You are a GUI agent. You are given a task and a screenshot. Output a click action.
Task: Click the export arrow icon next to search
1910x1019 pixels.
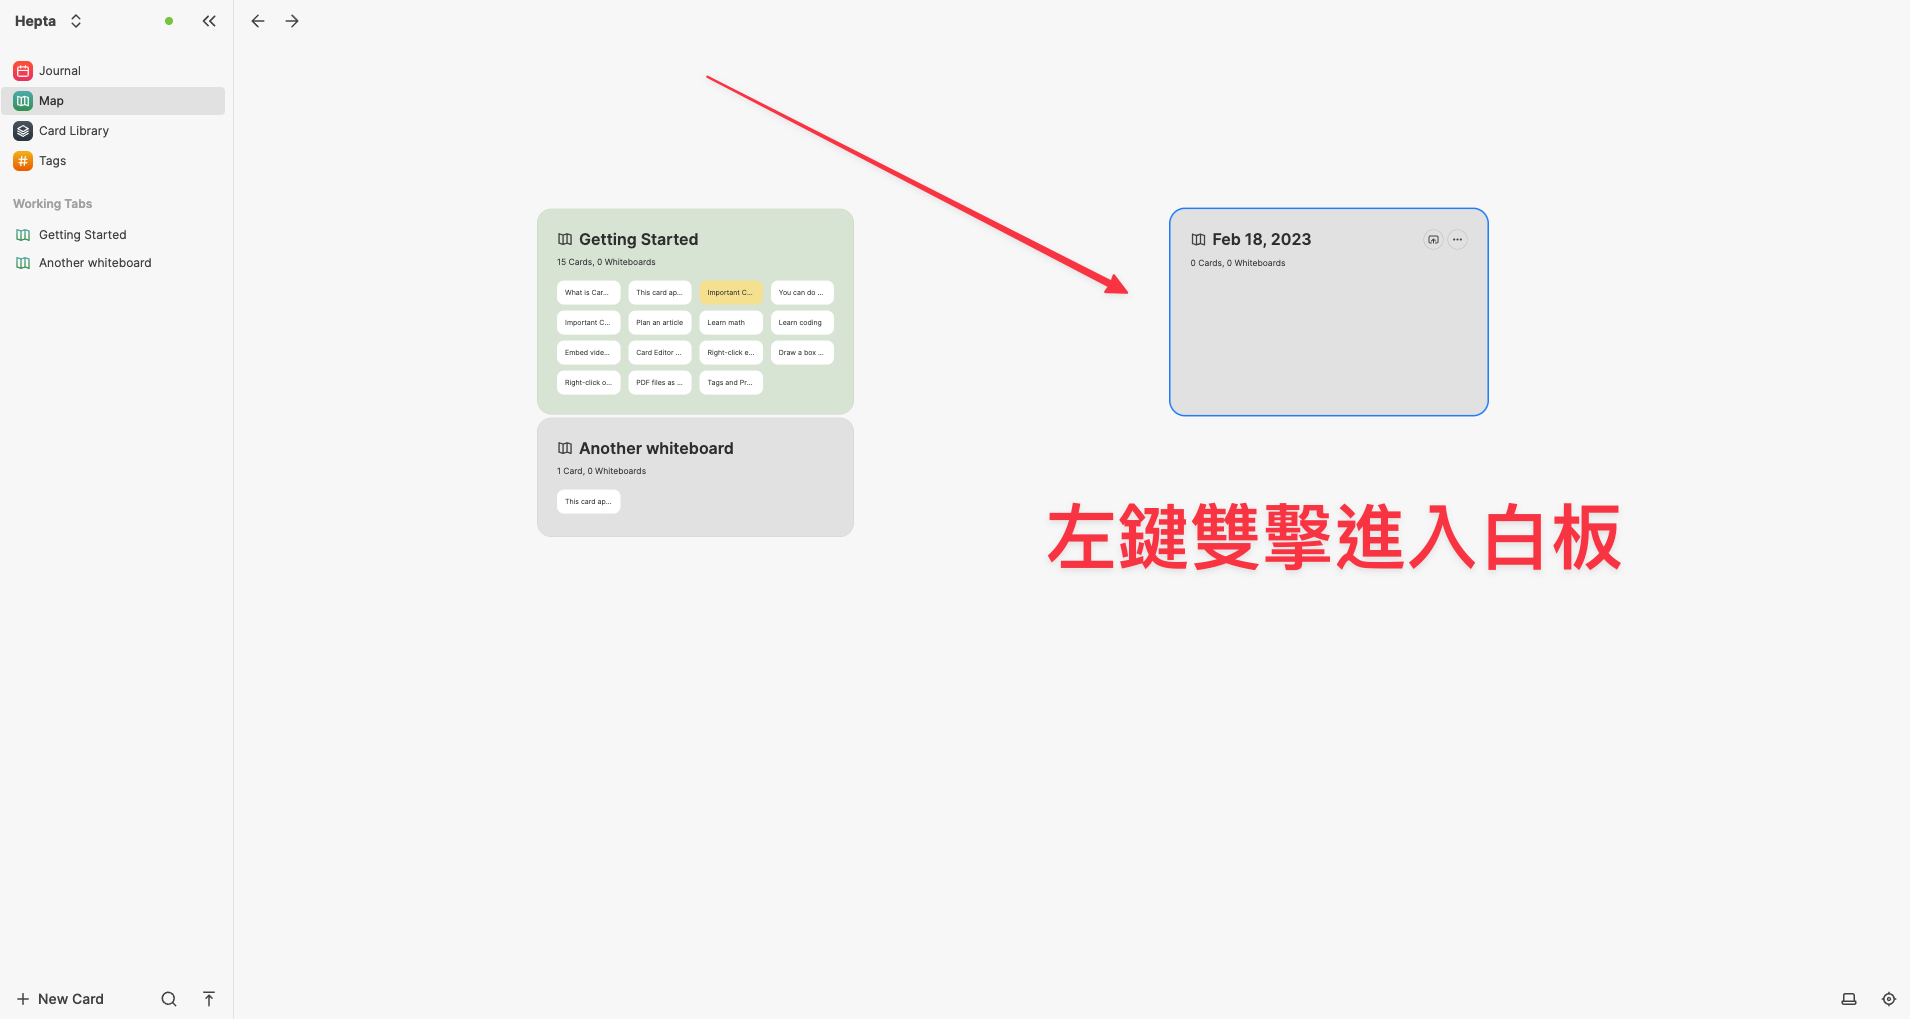tap(209, 998)
